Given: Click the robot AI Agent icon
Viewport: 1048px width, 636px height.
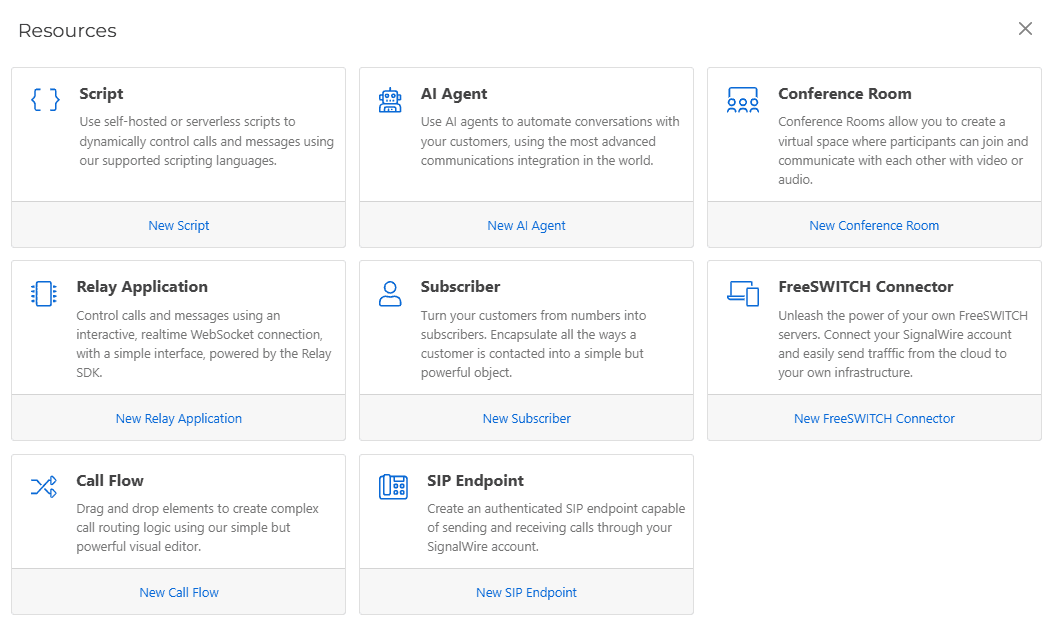Looking at the screenshot, I should (390, 100).
